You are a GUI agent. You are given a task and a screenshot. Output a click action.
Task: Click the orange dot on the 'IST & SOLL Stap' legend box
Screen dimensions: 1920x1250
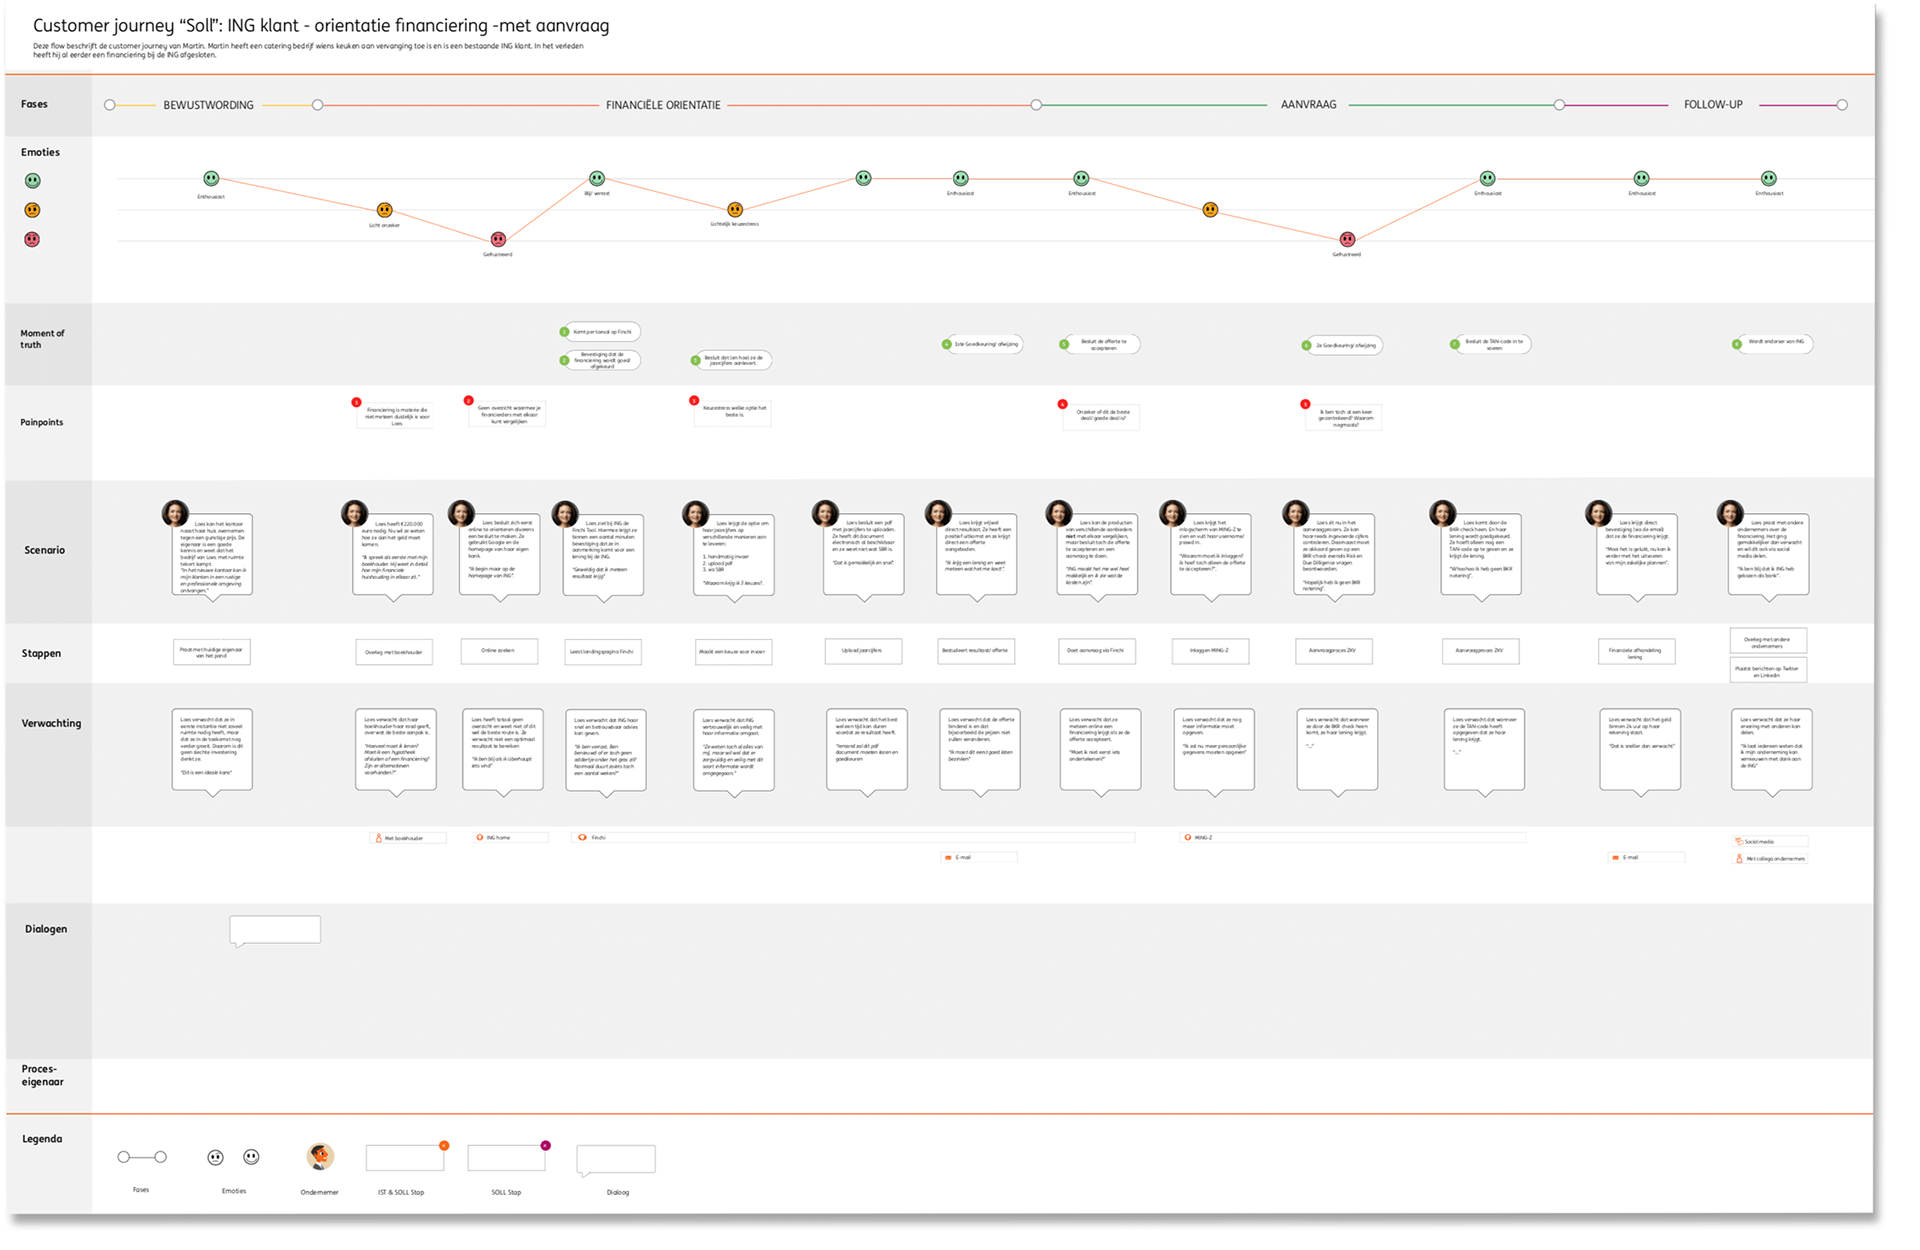click(444, 1146)
